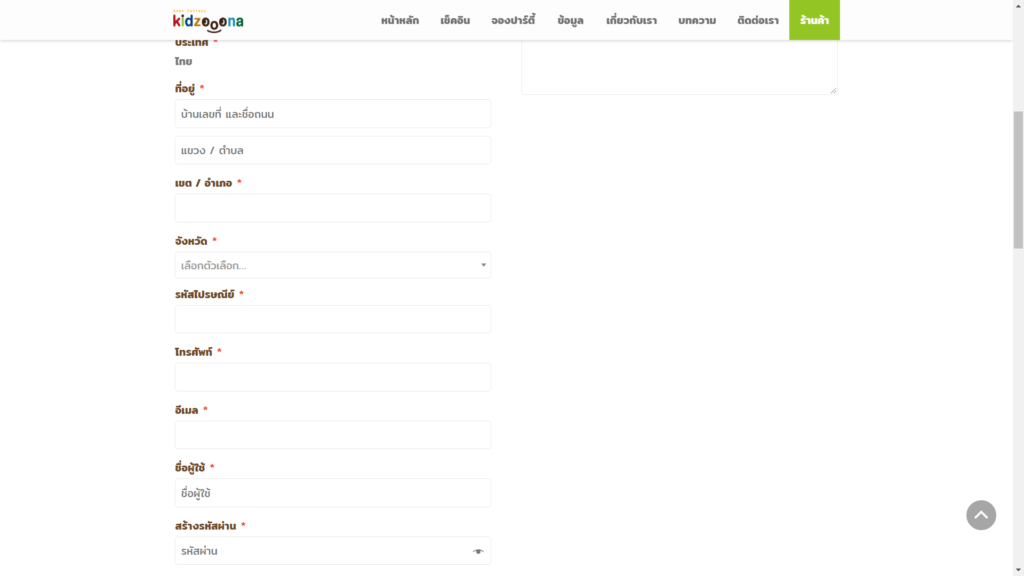Click the โทรศัพท์ phone field
This screenshot has height=576, width=1024.
click(332, 377)
